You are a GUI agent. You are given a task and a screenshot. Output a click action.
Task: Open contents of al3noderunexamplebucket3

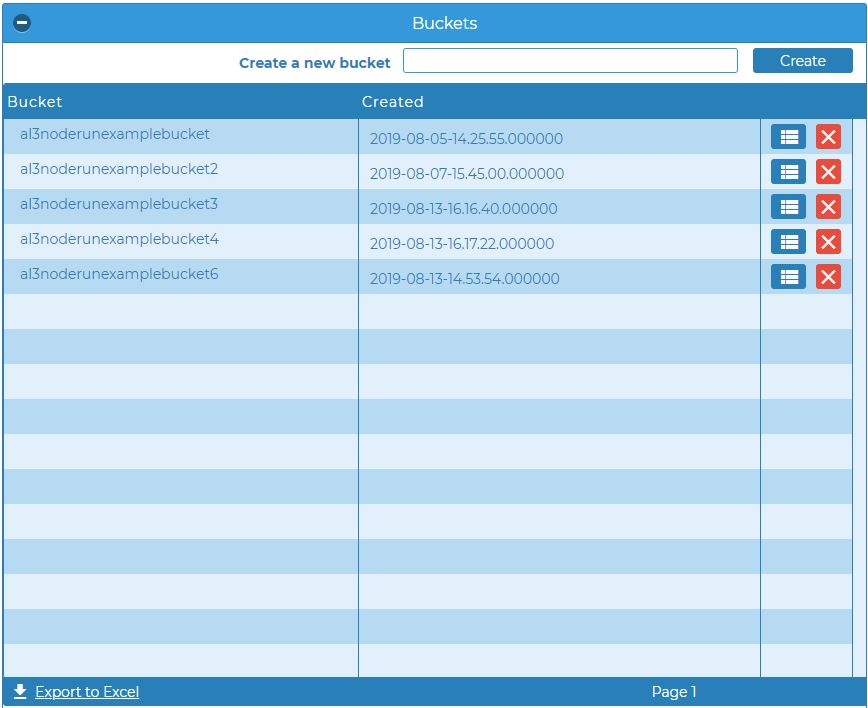789,206
